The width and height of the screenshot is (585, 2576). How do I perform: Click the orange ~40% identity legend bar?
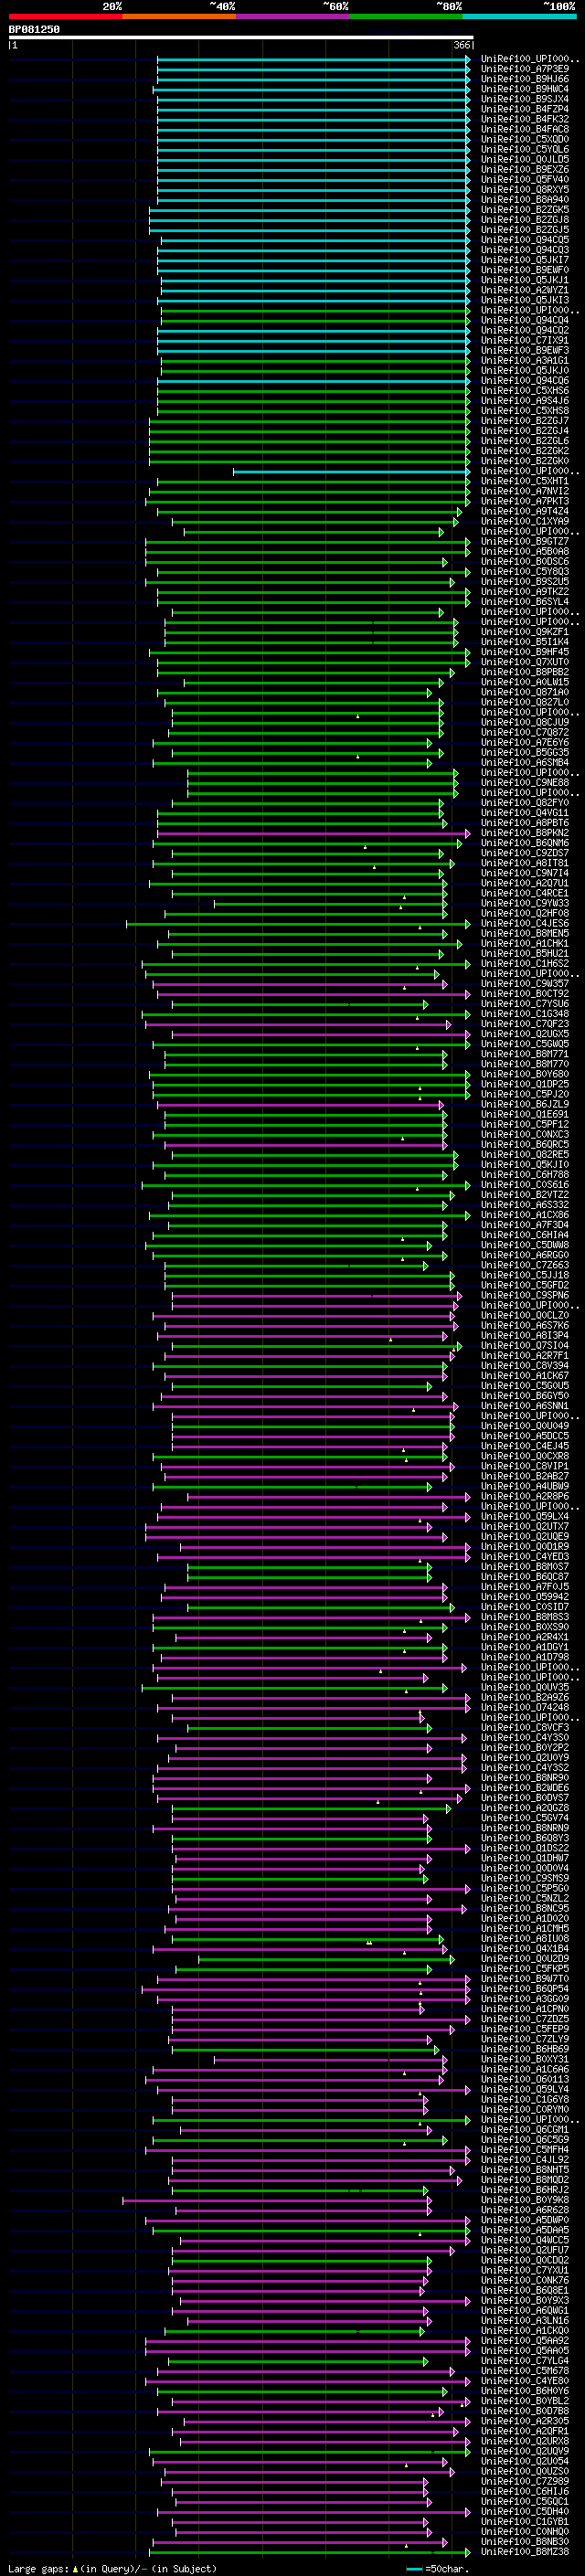tap(179, 16)
